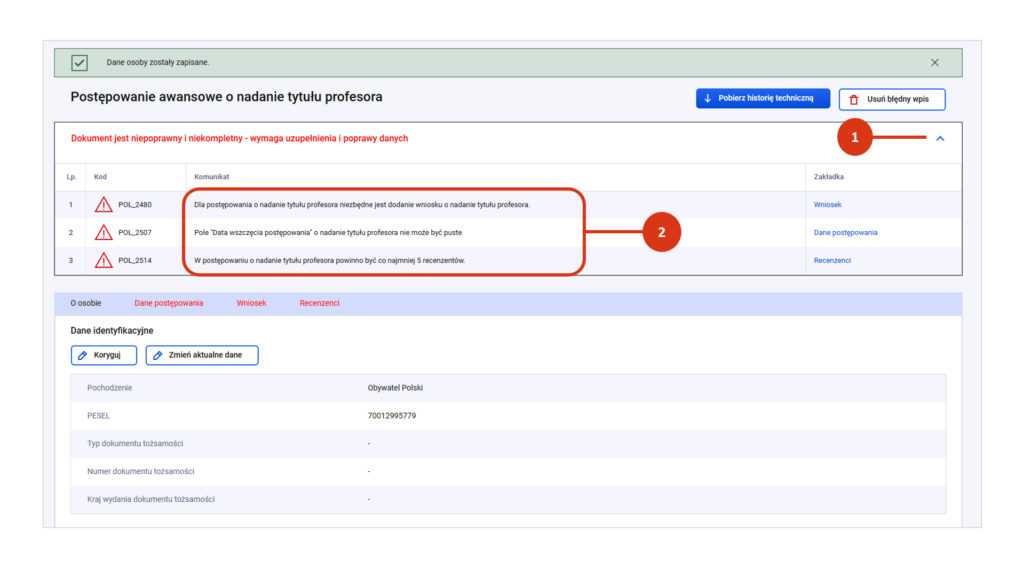Screen dimensions: 1024x568
Task: Click warning icon for POL_2514
Action: click(104, 260)
